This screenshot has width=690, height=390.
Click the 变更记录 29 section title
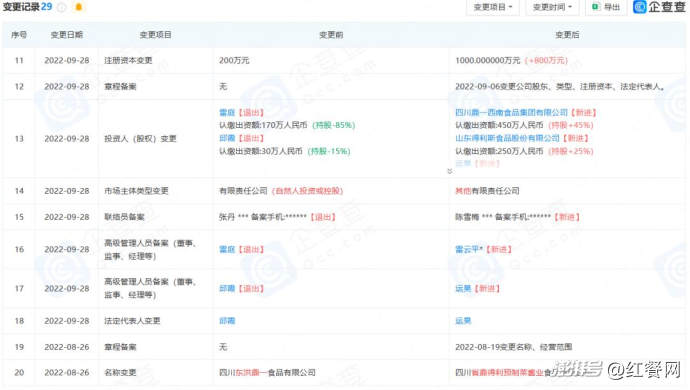coord(27,7)
